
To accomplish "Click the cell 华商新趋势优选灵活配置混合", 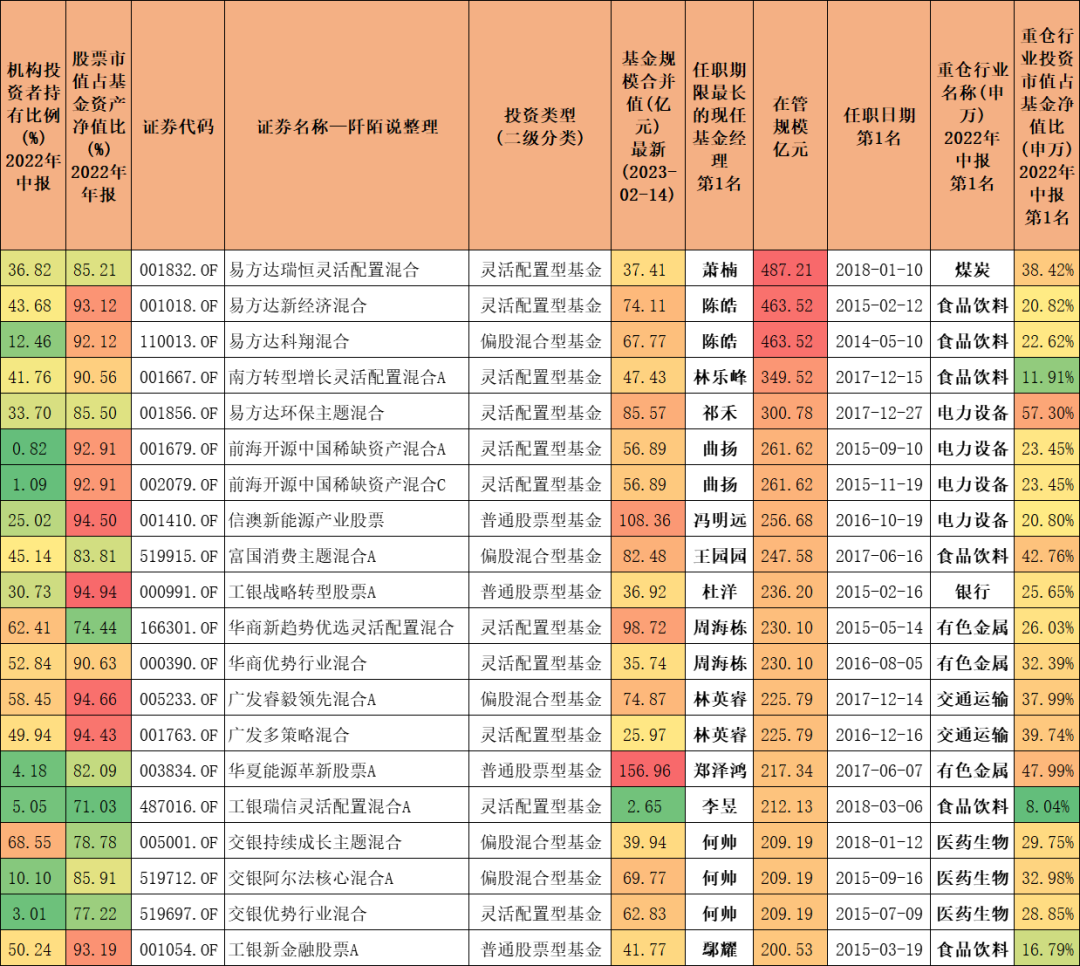I will pos(346,628).
